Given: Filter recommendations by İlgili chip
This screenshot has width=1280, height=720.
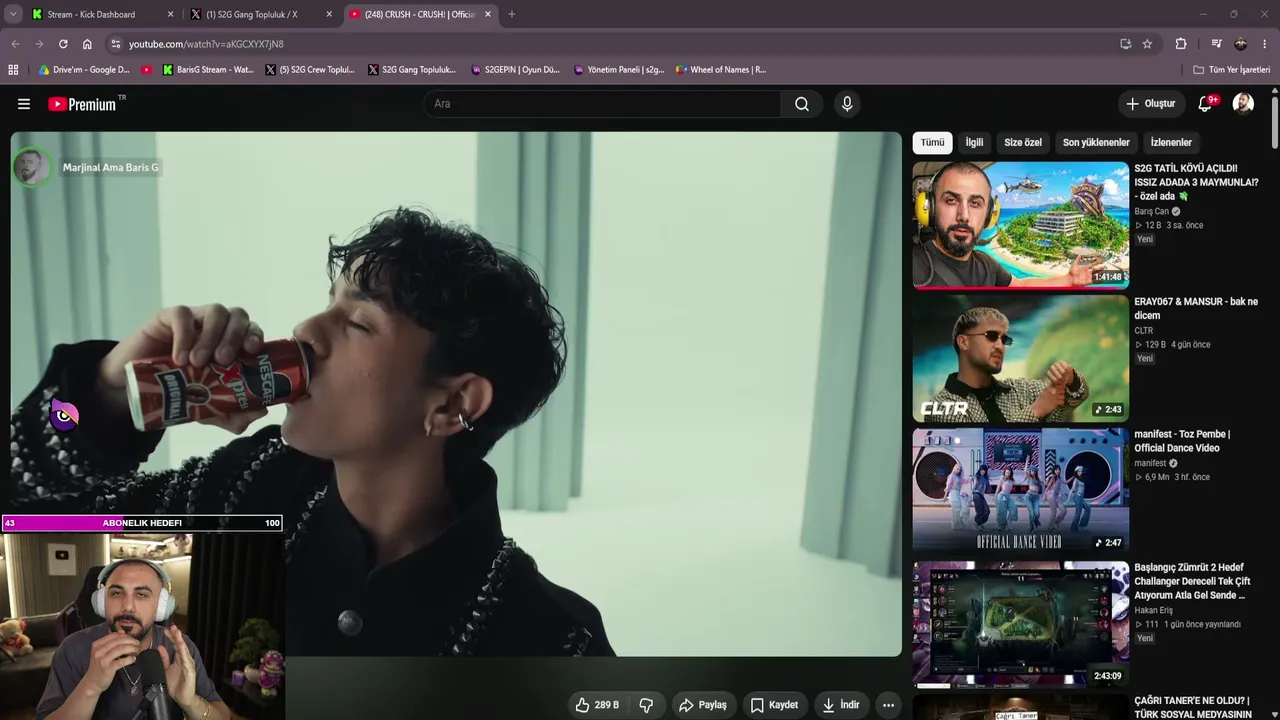Looking at the screenshot, I should pos(974,143).
